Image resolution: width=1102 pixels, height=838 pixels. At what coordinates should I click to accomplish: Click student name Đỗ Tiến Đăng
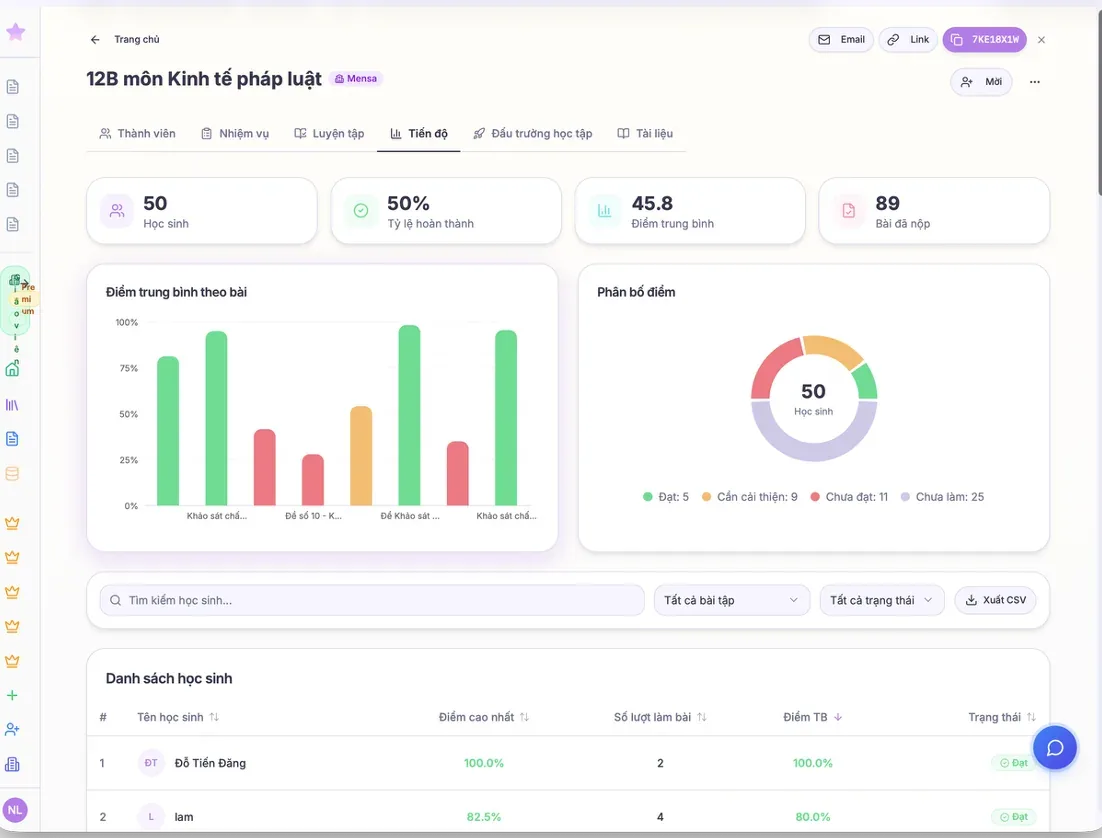210,763
